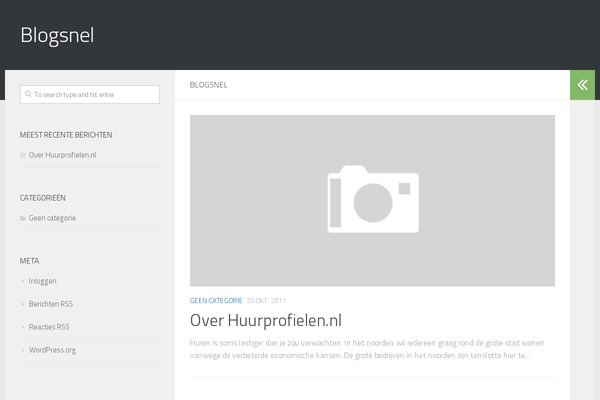Click the GEEN CATEGORIE tag above post title

click(x=216, y=300)
